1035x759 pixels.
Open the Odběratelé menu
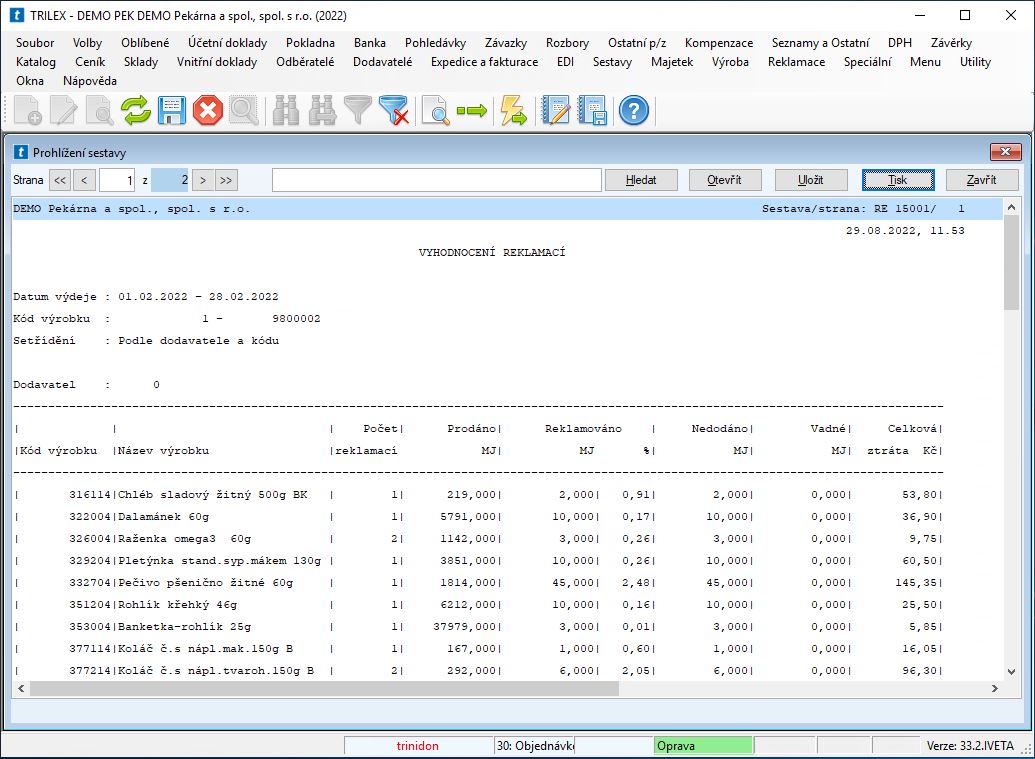click(x=305, y=62)
